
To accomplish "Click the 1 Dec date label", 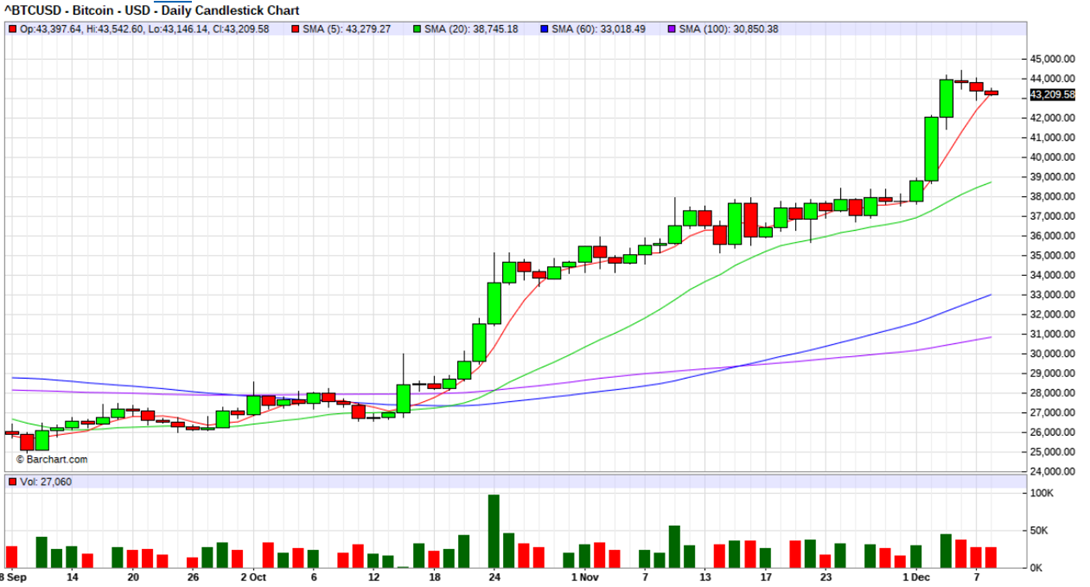I will tap(916, 577).
